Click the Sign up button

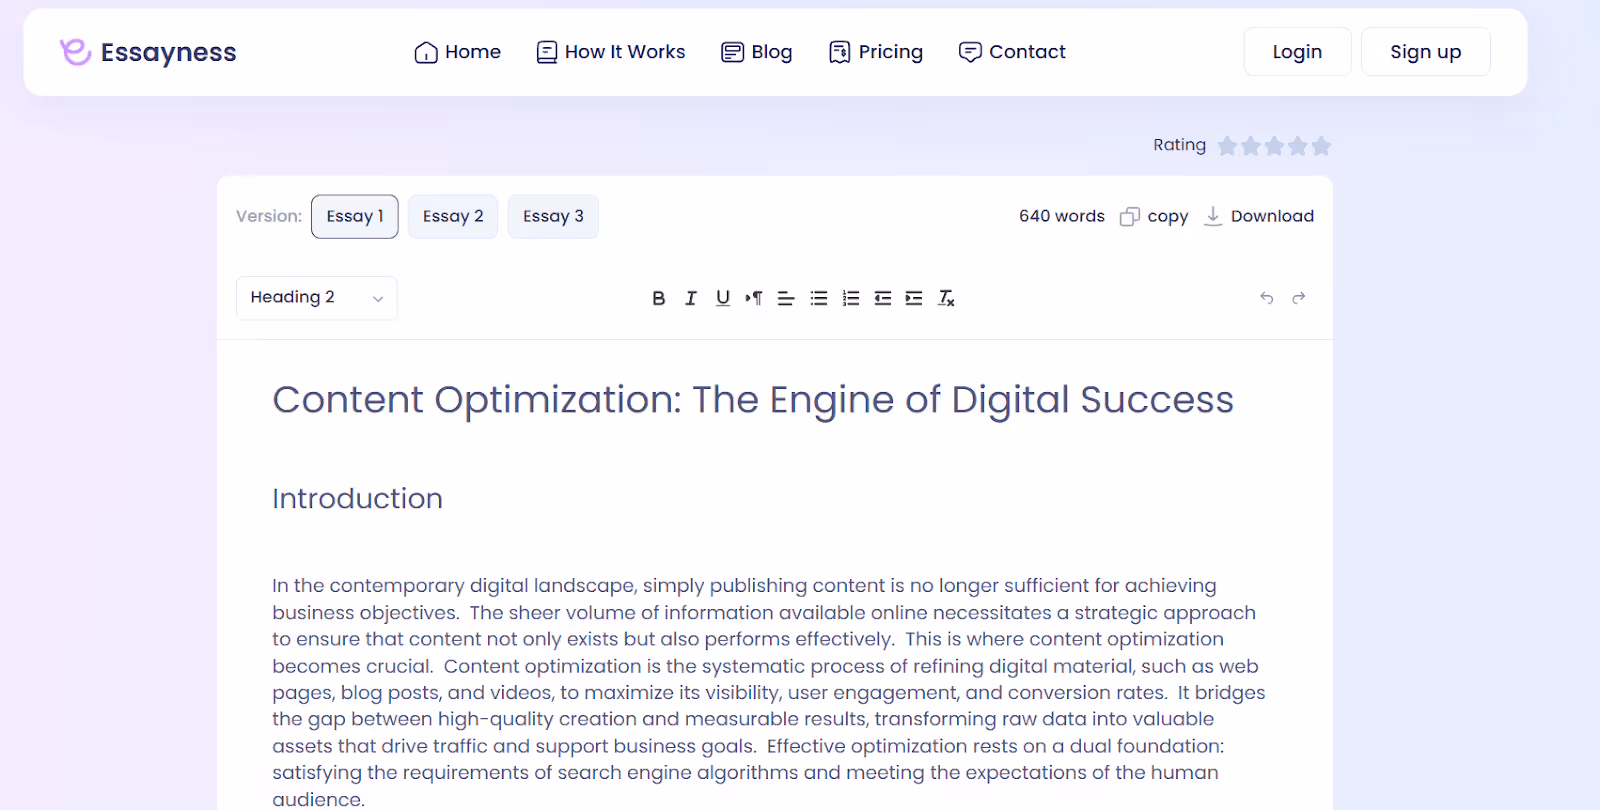[x=1426, y=52]
